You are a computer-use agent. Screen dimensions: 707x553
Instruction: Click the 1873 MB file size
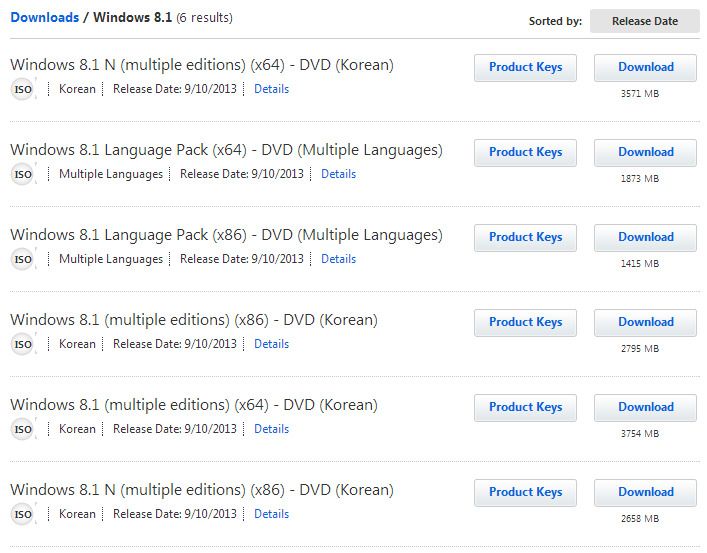(640, 179)
